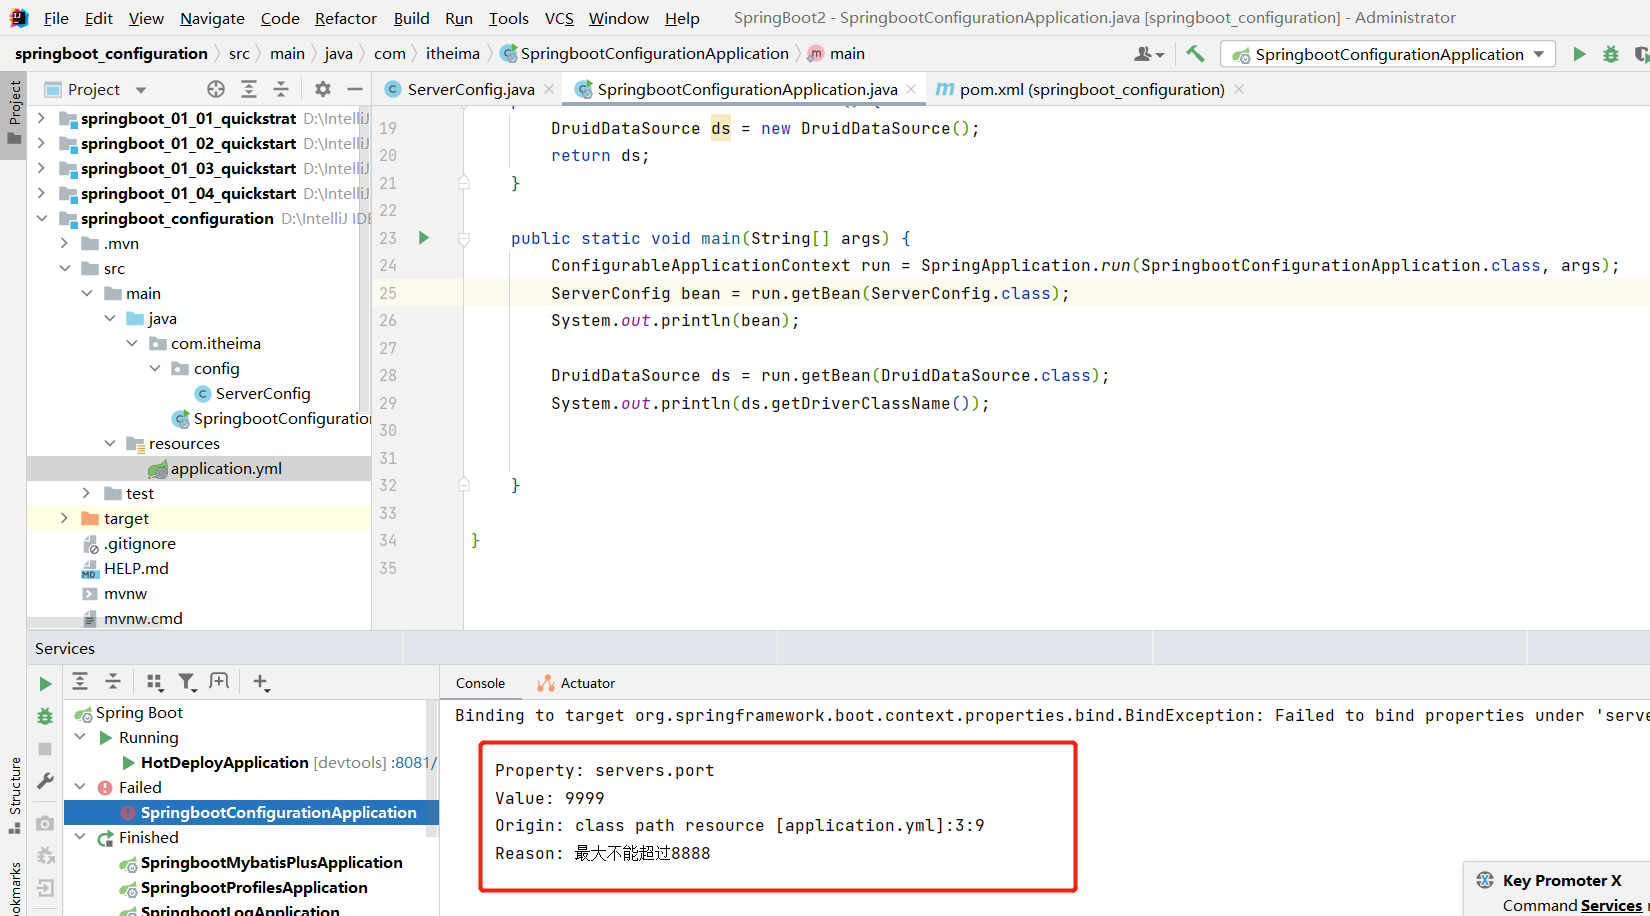Start debugging with the bug icon in the top toolbar
Screen dimensions: 1650x916
(x=1611, y=54)
